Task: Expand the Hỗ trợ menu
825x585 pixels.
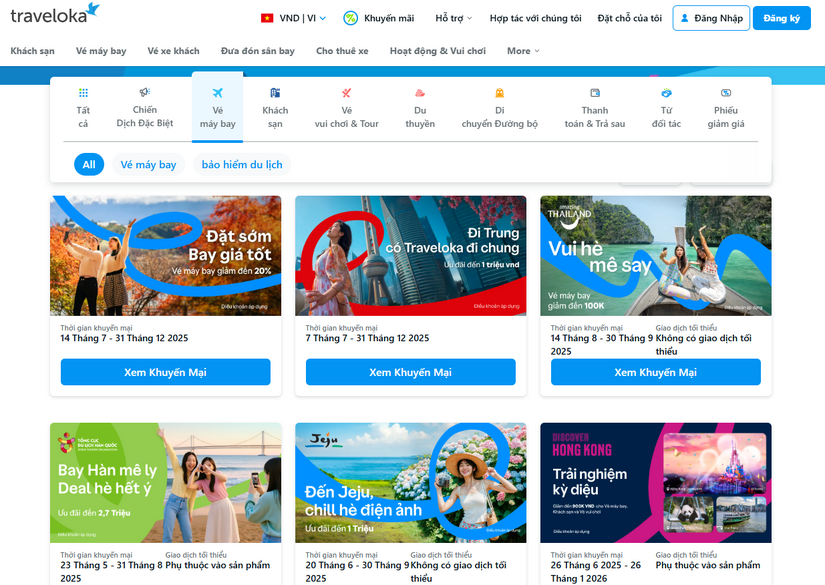Action: pyautogui.click(x=454, y=18)
